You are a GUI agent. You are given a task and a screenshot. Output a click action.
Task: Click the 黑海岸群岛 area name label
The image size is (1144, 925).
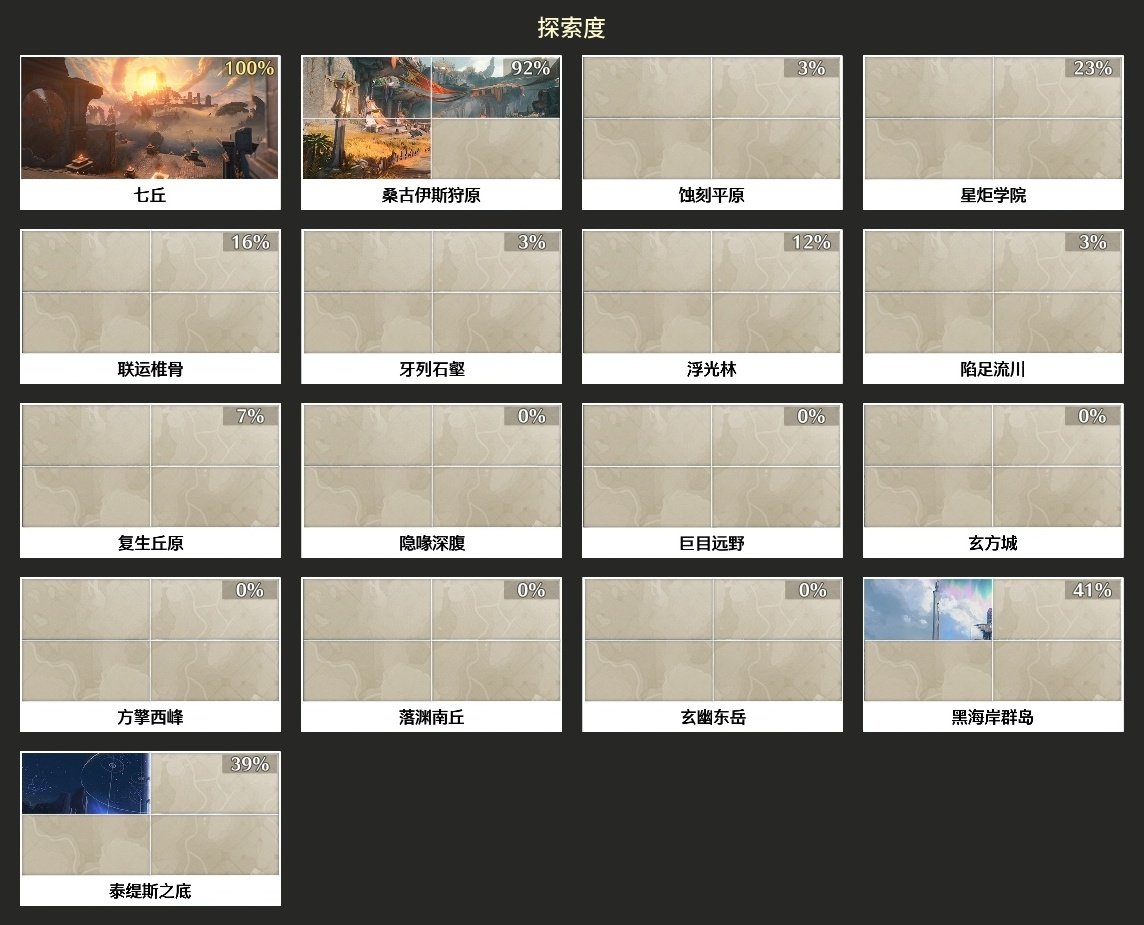click(x=993, y=717)
